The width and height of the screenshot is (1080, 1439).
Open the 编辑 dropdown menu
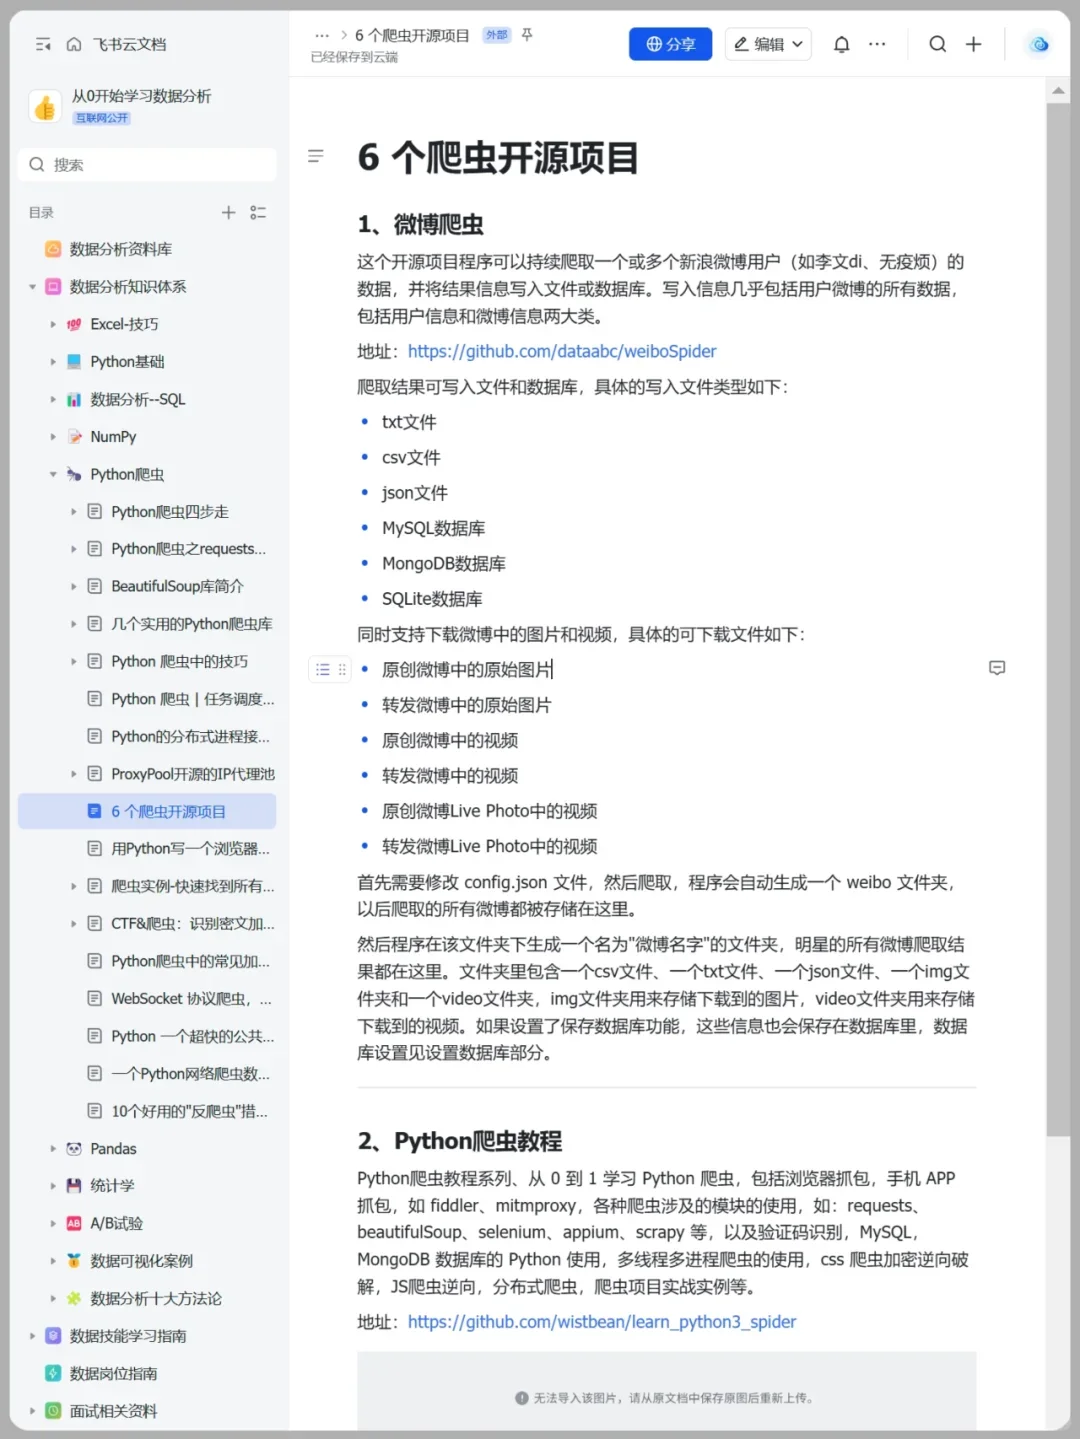767,44
